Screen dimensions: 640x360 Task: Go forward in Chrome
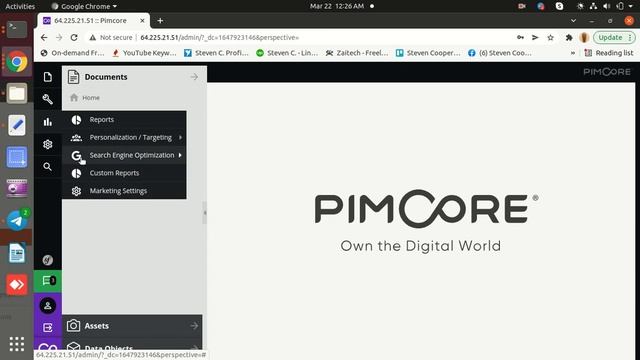59,38
